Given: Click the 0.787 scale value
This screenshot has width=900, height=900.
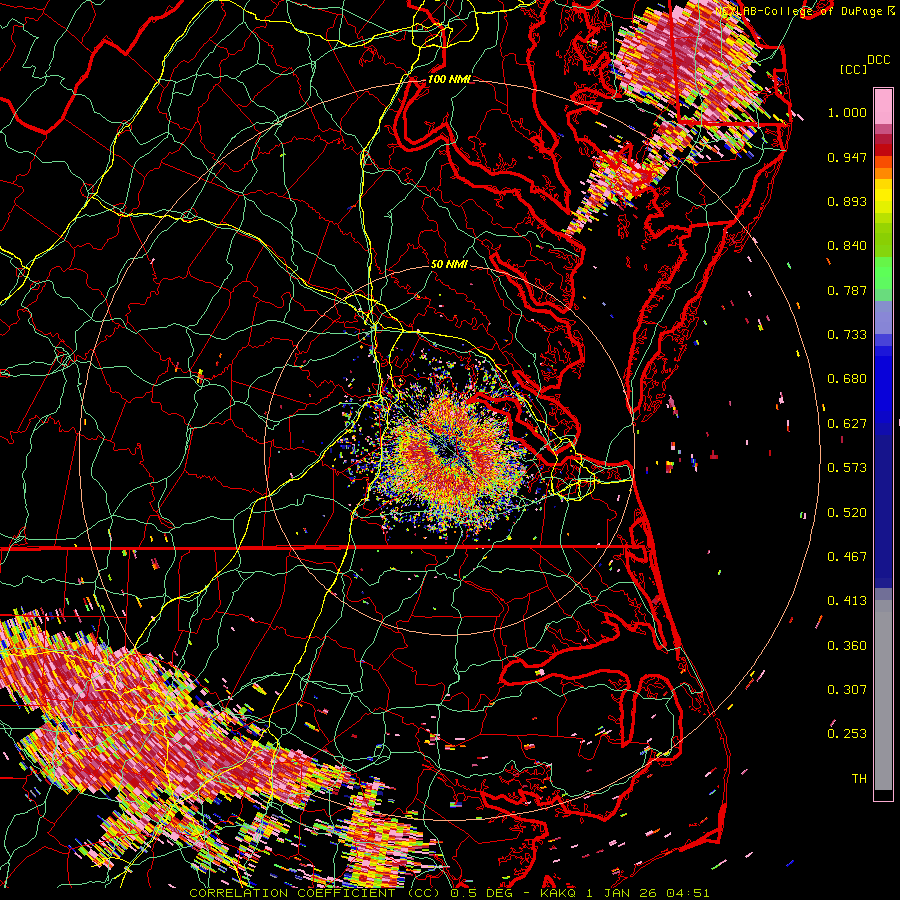Looking at the screenshot, I should pyautogui.click(x=847, y=290).
